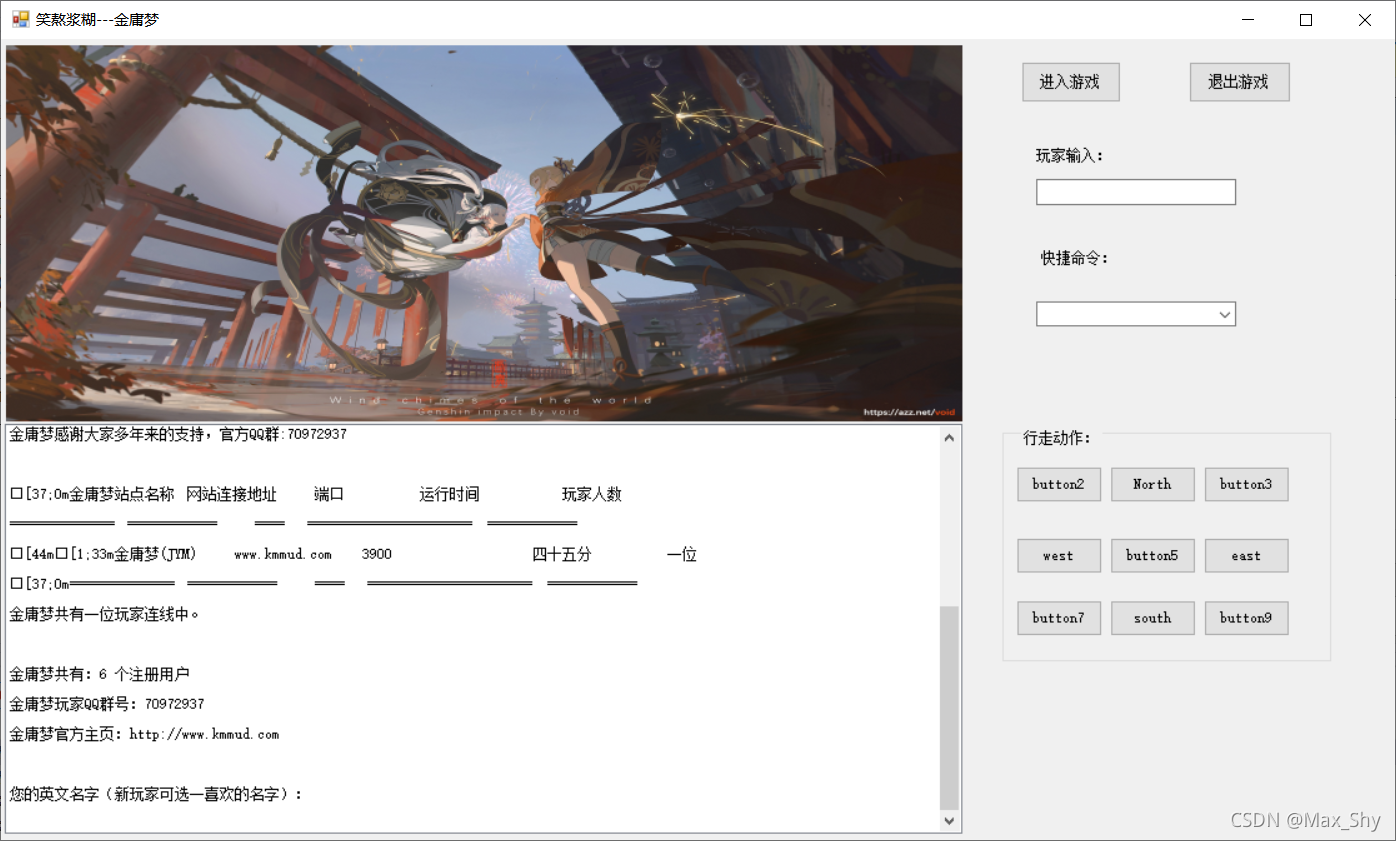The width and height of the screenshot is (1396, 841).
Task: Click the 网站连接地址 column header text
Action: click(x=231, y=494)
